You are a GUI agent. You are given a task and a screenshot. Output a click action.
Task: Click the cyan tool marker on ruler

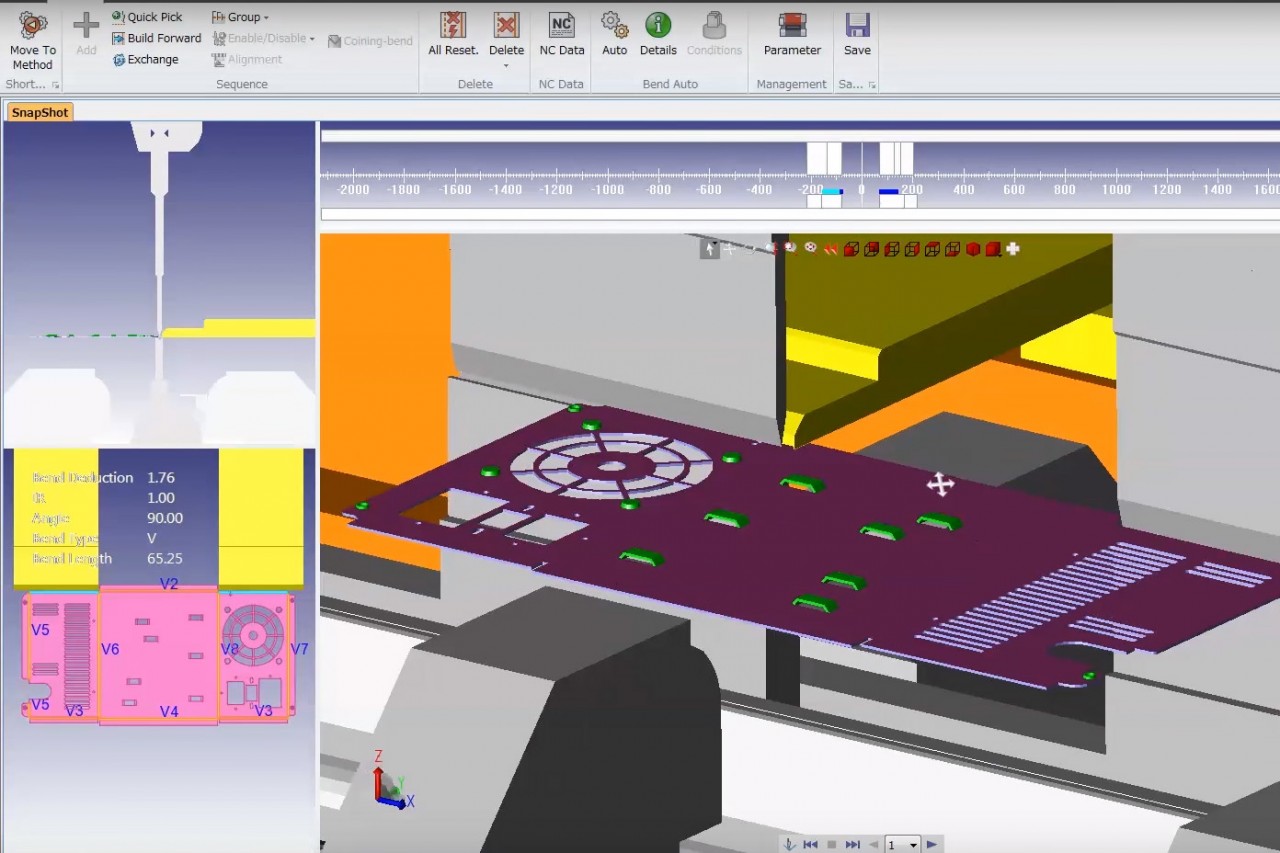(x=832, y=191)
